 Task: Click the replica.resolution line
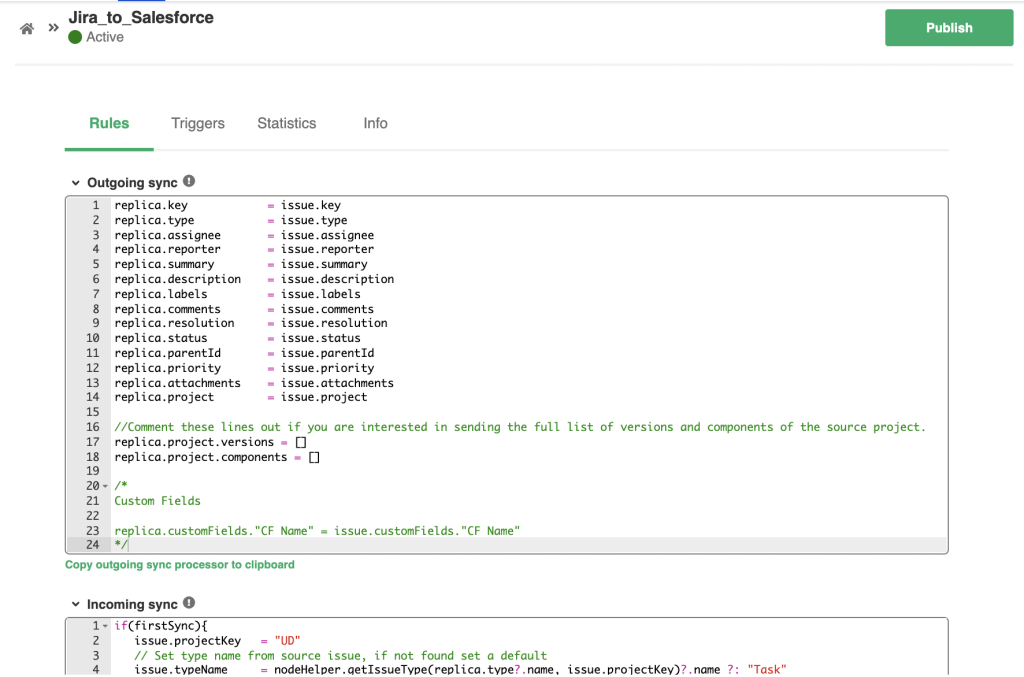(x=251, y=323)
